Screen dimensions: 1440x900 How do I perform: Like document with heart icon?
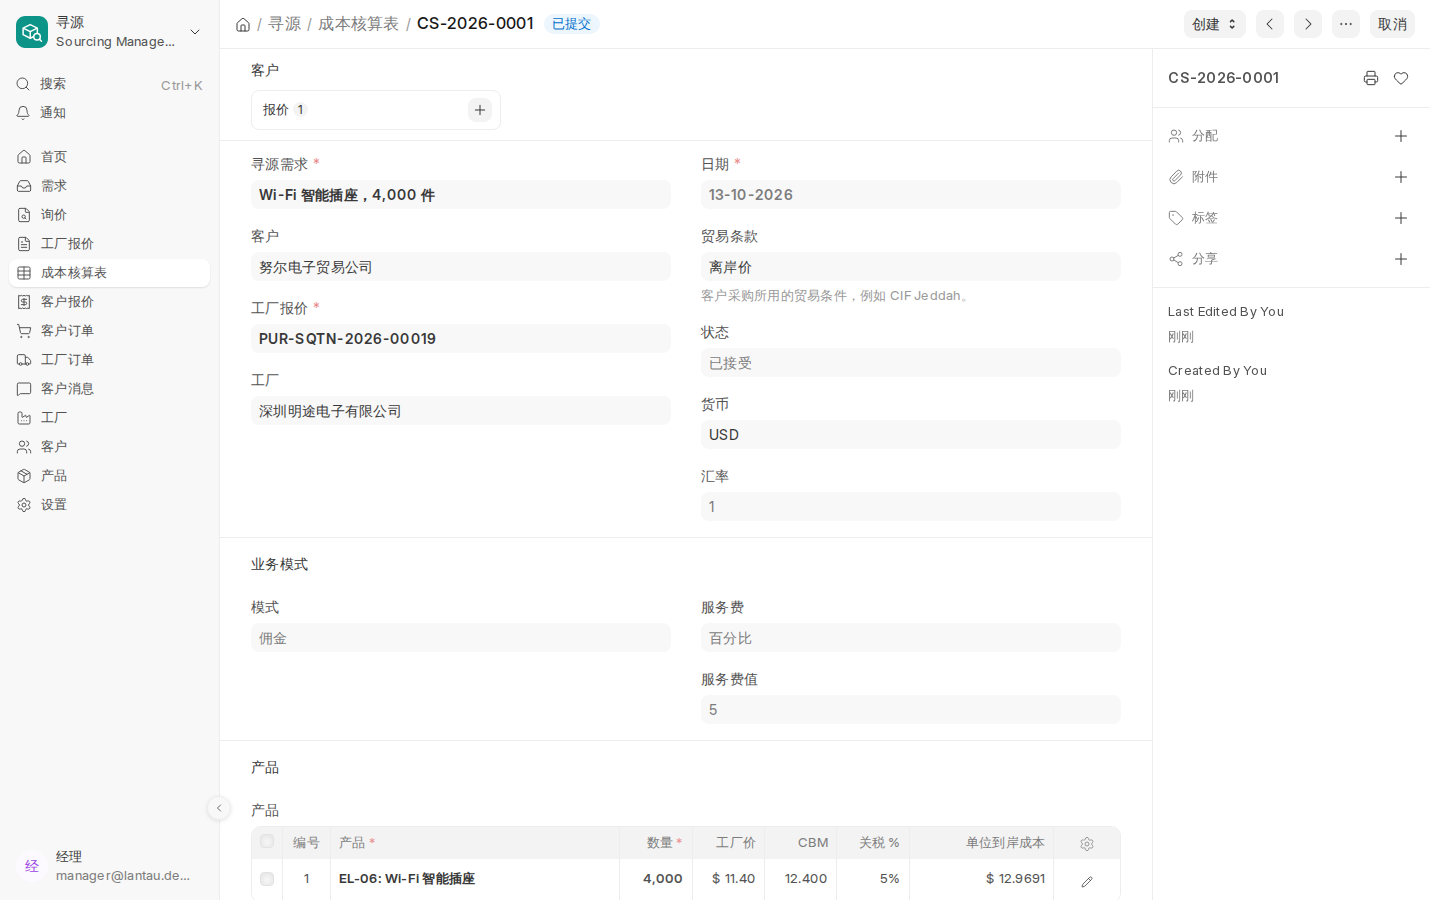coord(1401,78)
